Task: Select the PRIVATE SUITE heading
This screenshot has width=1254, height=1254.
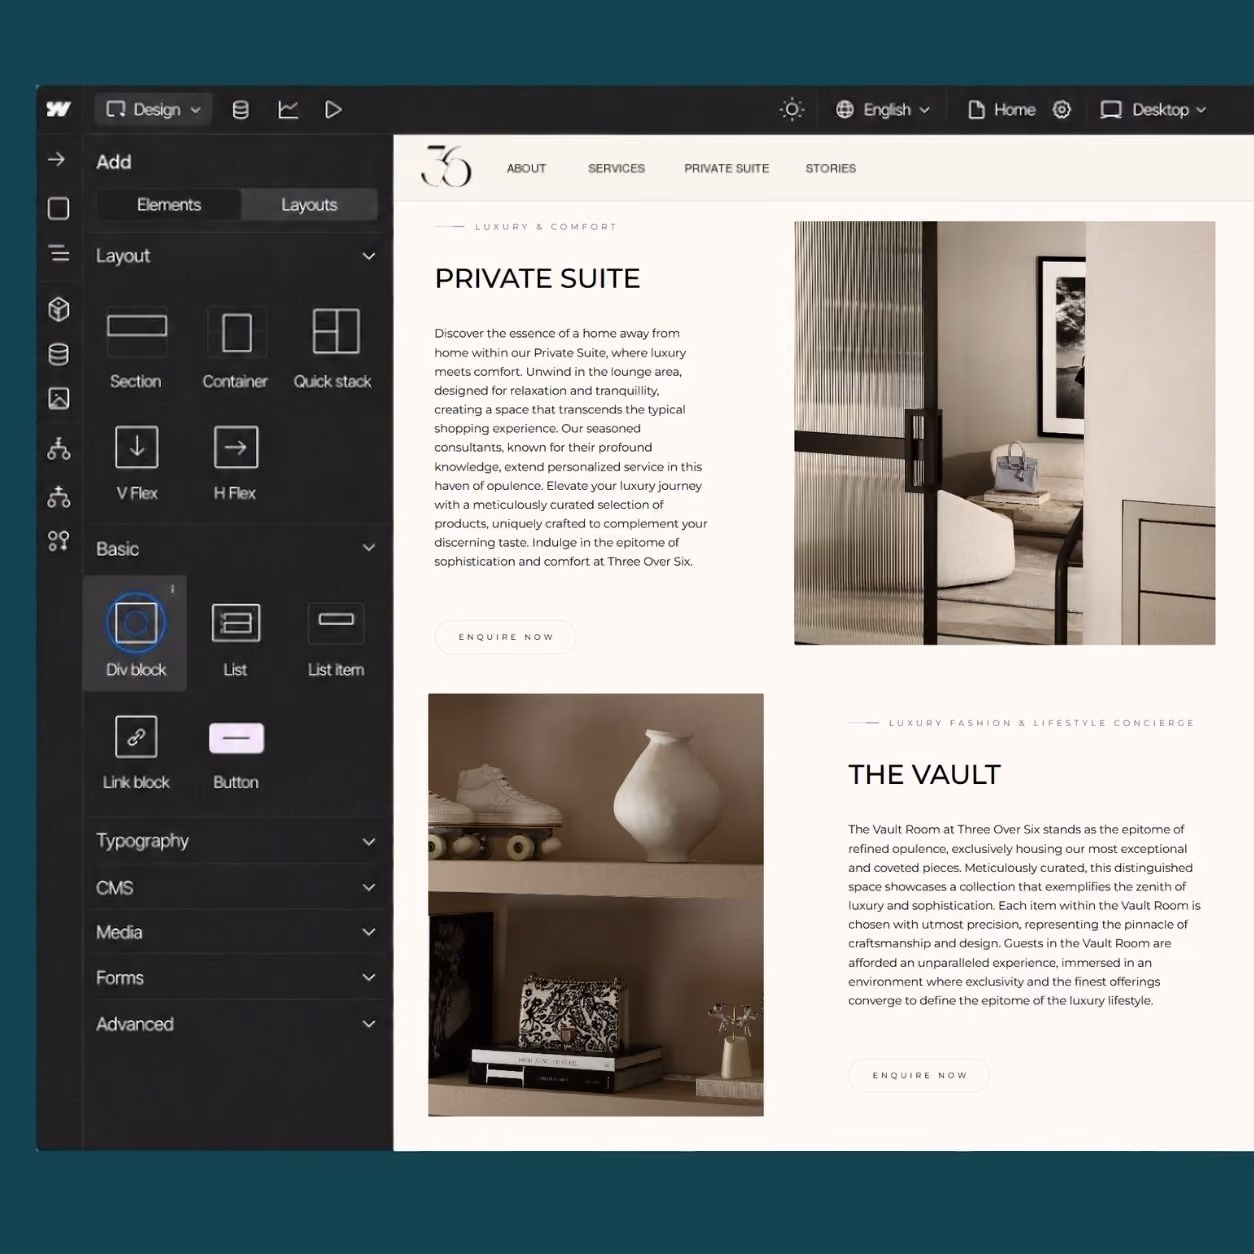Action: [537, 278]
